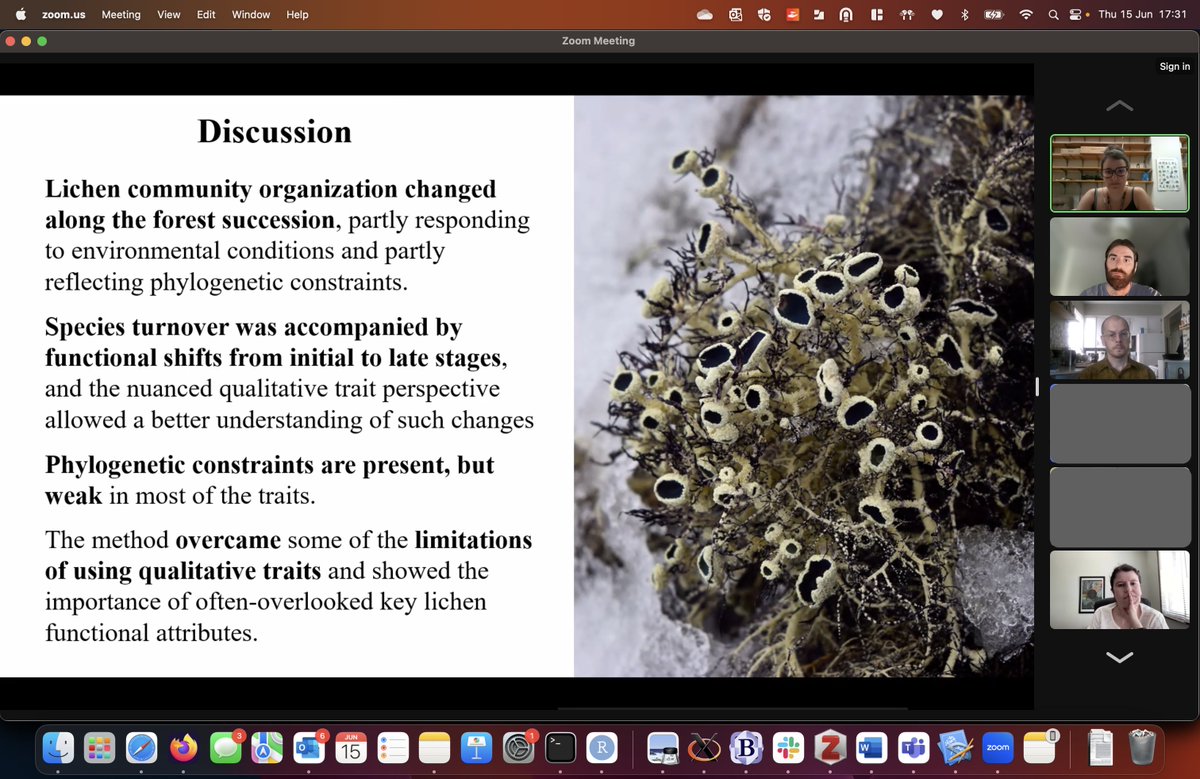Show previous participants with up chevron
Image resolution: width=1200 pixels, height=779 pixels.
[1119, 105]
